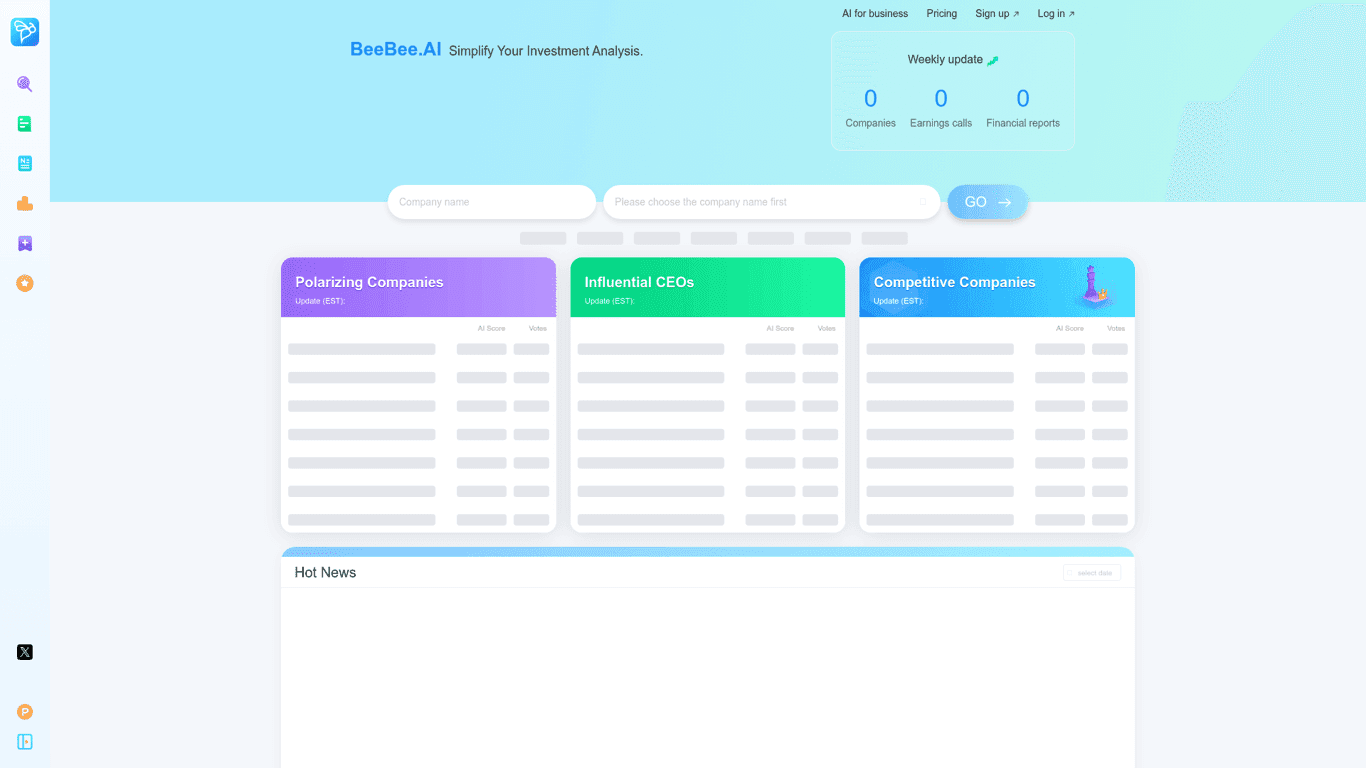Open the purple bookmark-plus sidebar icon
This screenshot has width=1366, height=768.
click(25, 244)
